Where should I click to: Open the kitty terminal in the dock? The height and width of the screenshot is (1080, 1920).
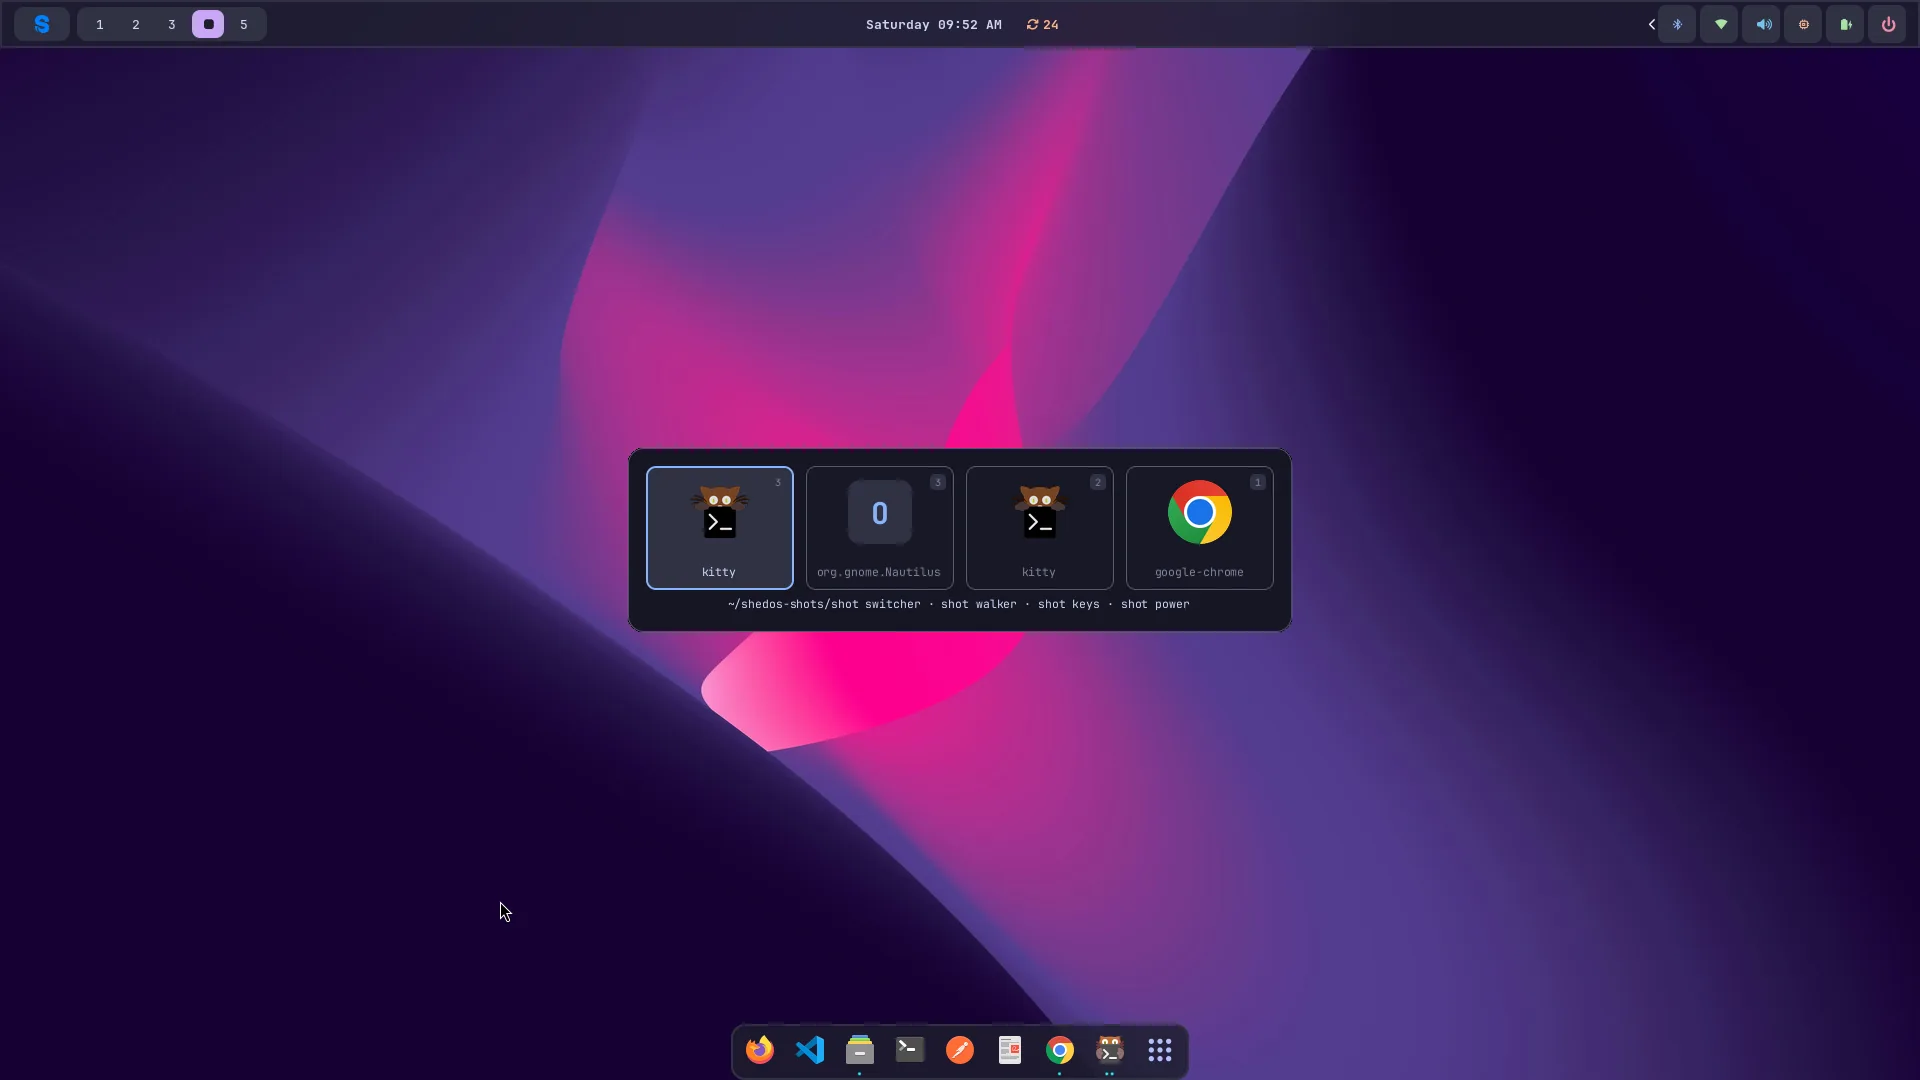click(1110, 1050)
